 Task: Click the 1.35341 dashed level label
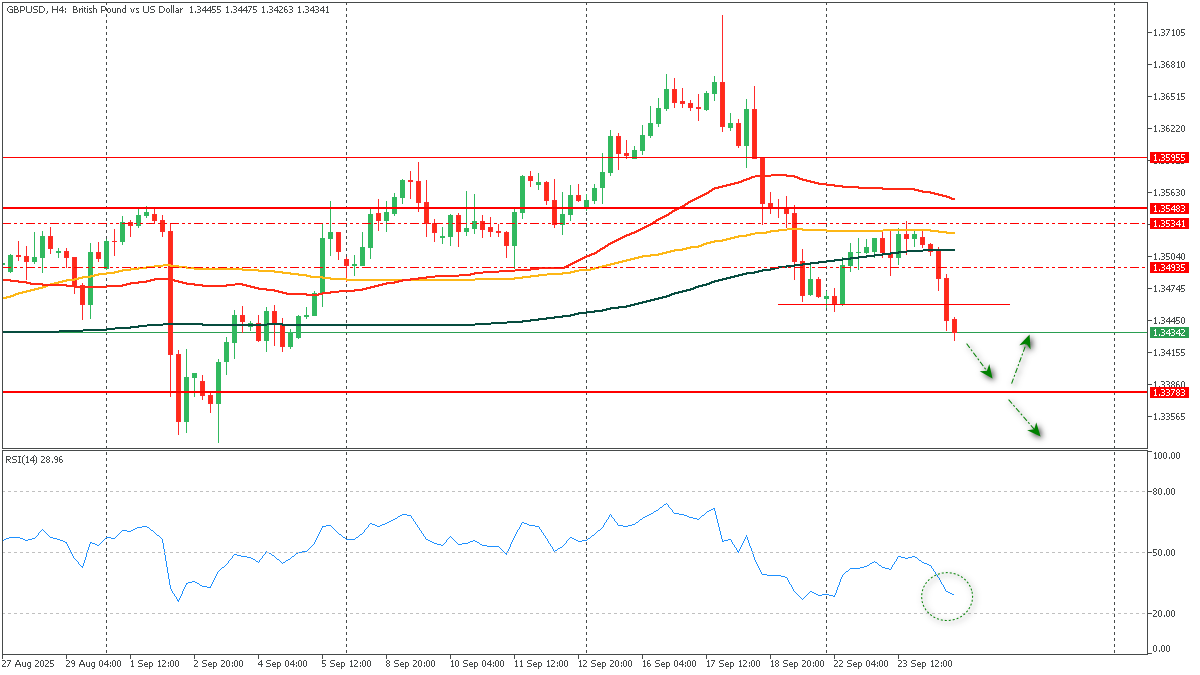pyautogui.click(x=1168, y=224)
